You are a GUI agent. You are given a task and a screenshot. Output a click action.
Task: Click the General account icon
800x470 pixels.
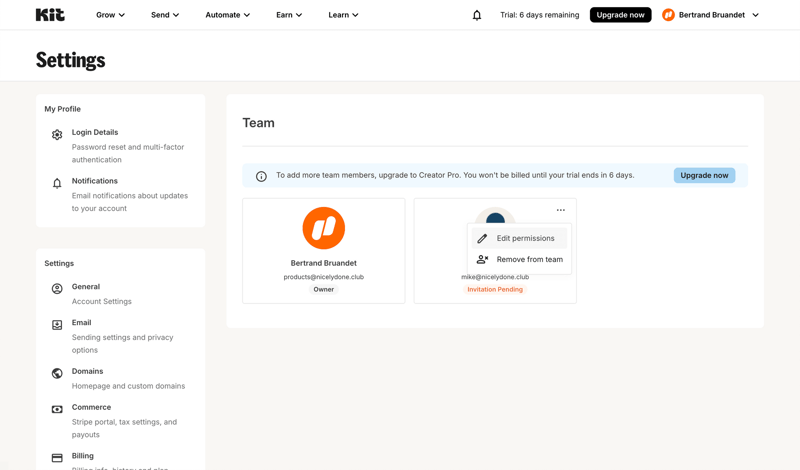[x=57, y=289]
